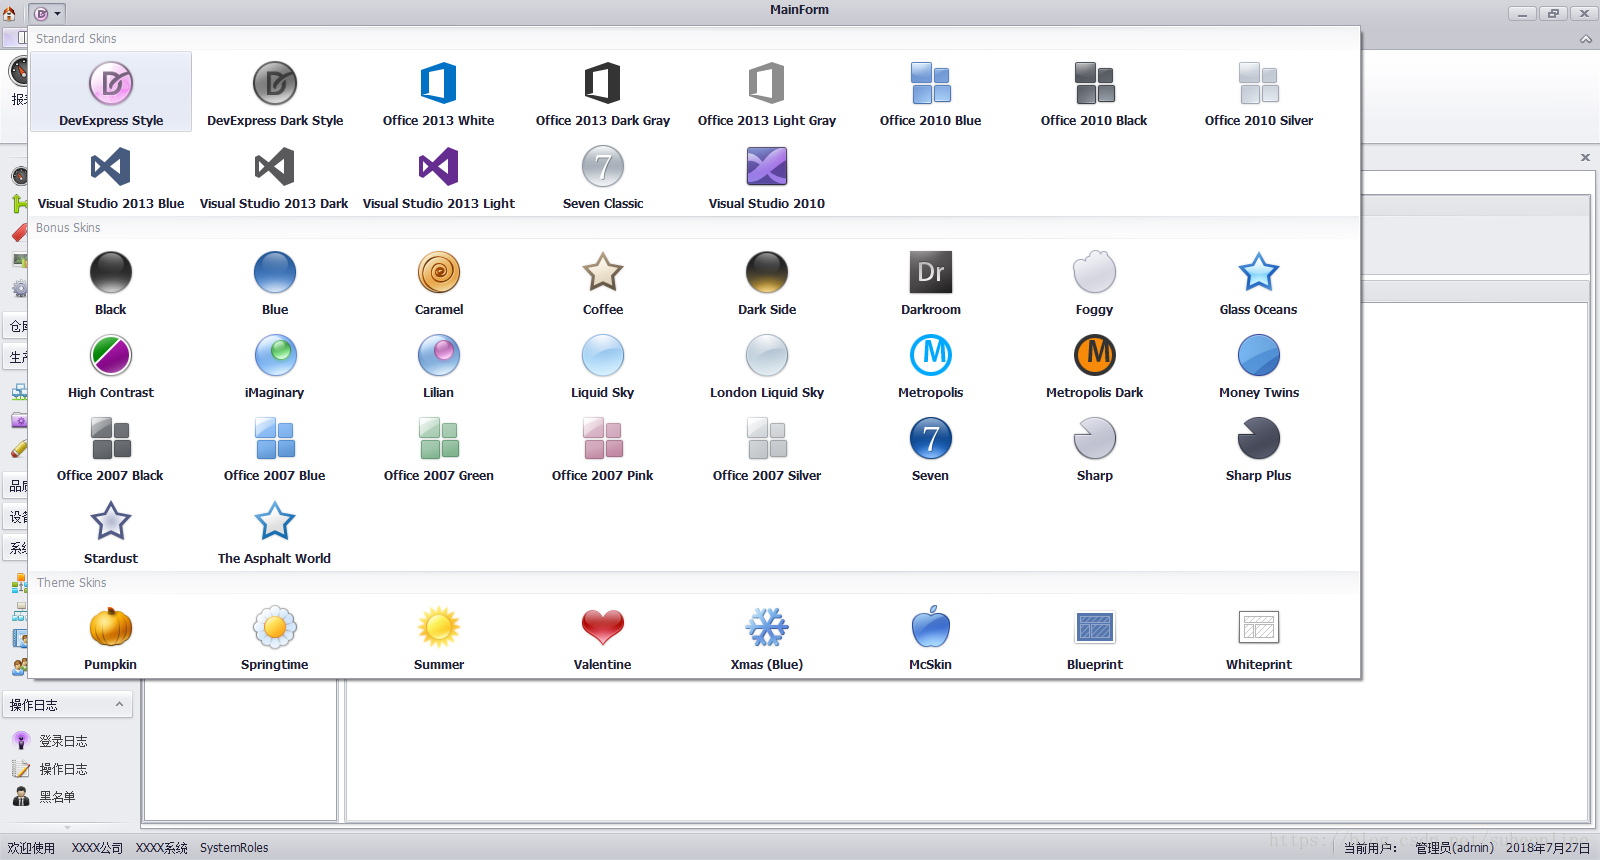Choose the High Contrast skin
1600x860 pixels.
tap(111, 364)
